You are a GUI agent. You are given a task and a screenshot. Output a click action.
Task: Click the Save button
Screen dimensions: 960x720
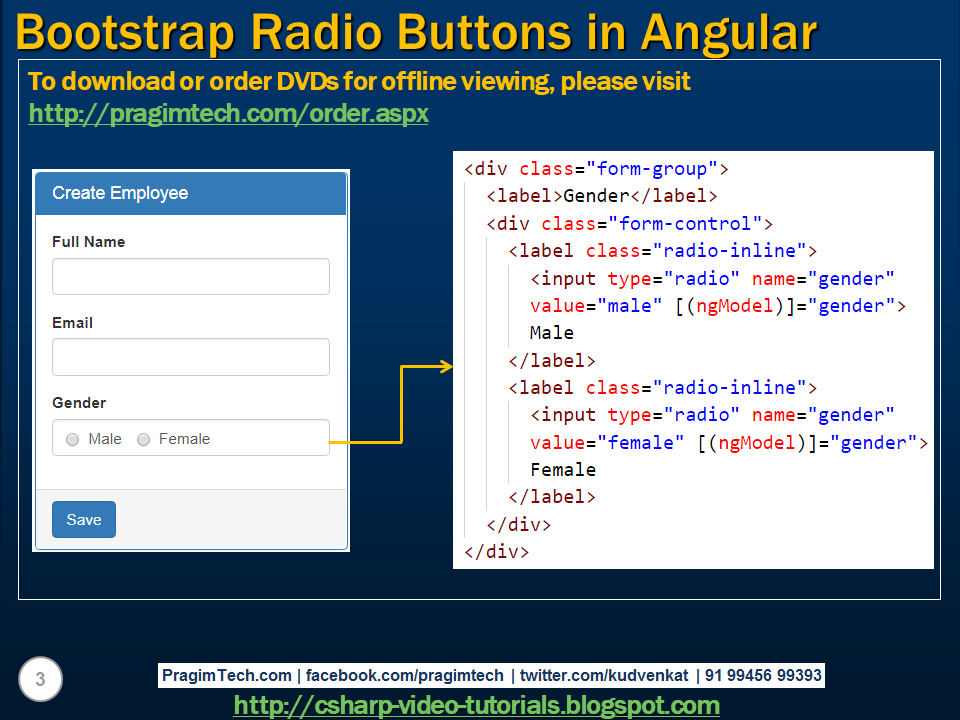(x=83, y=519)
